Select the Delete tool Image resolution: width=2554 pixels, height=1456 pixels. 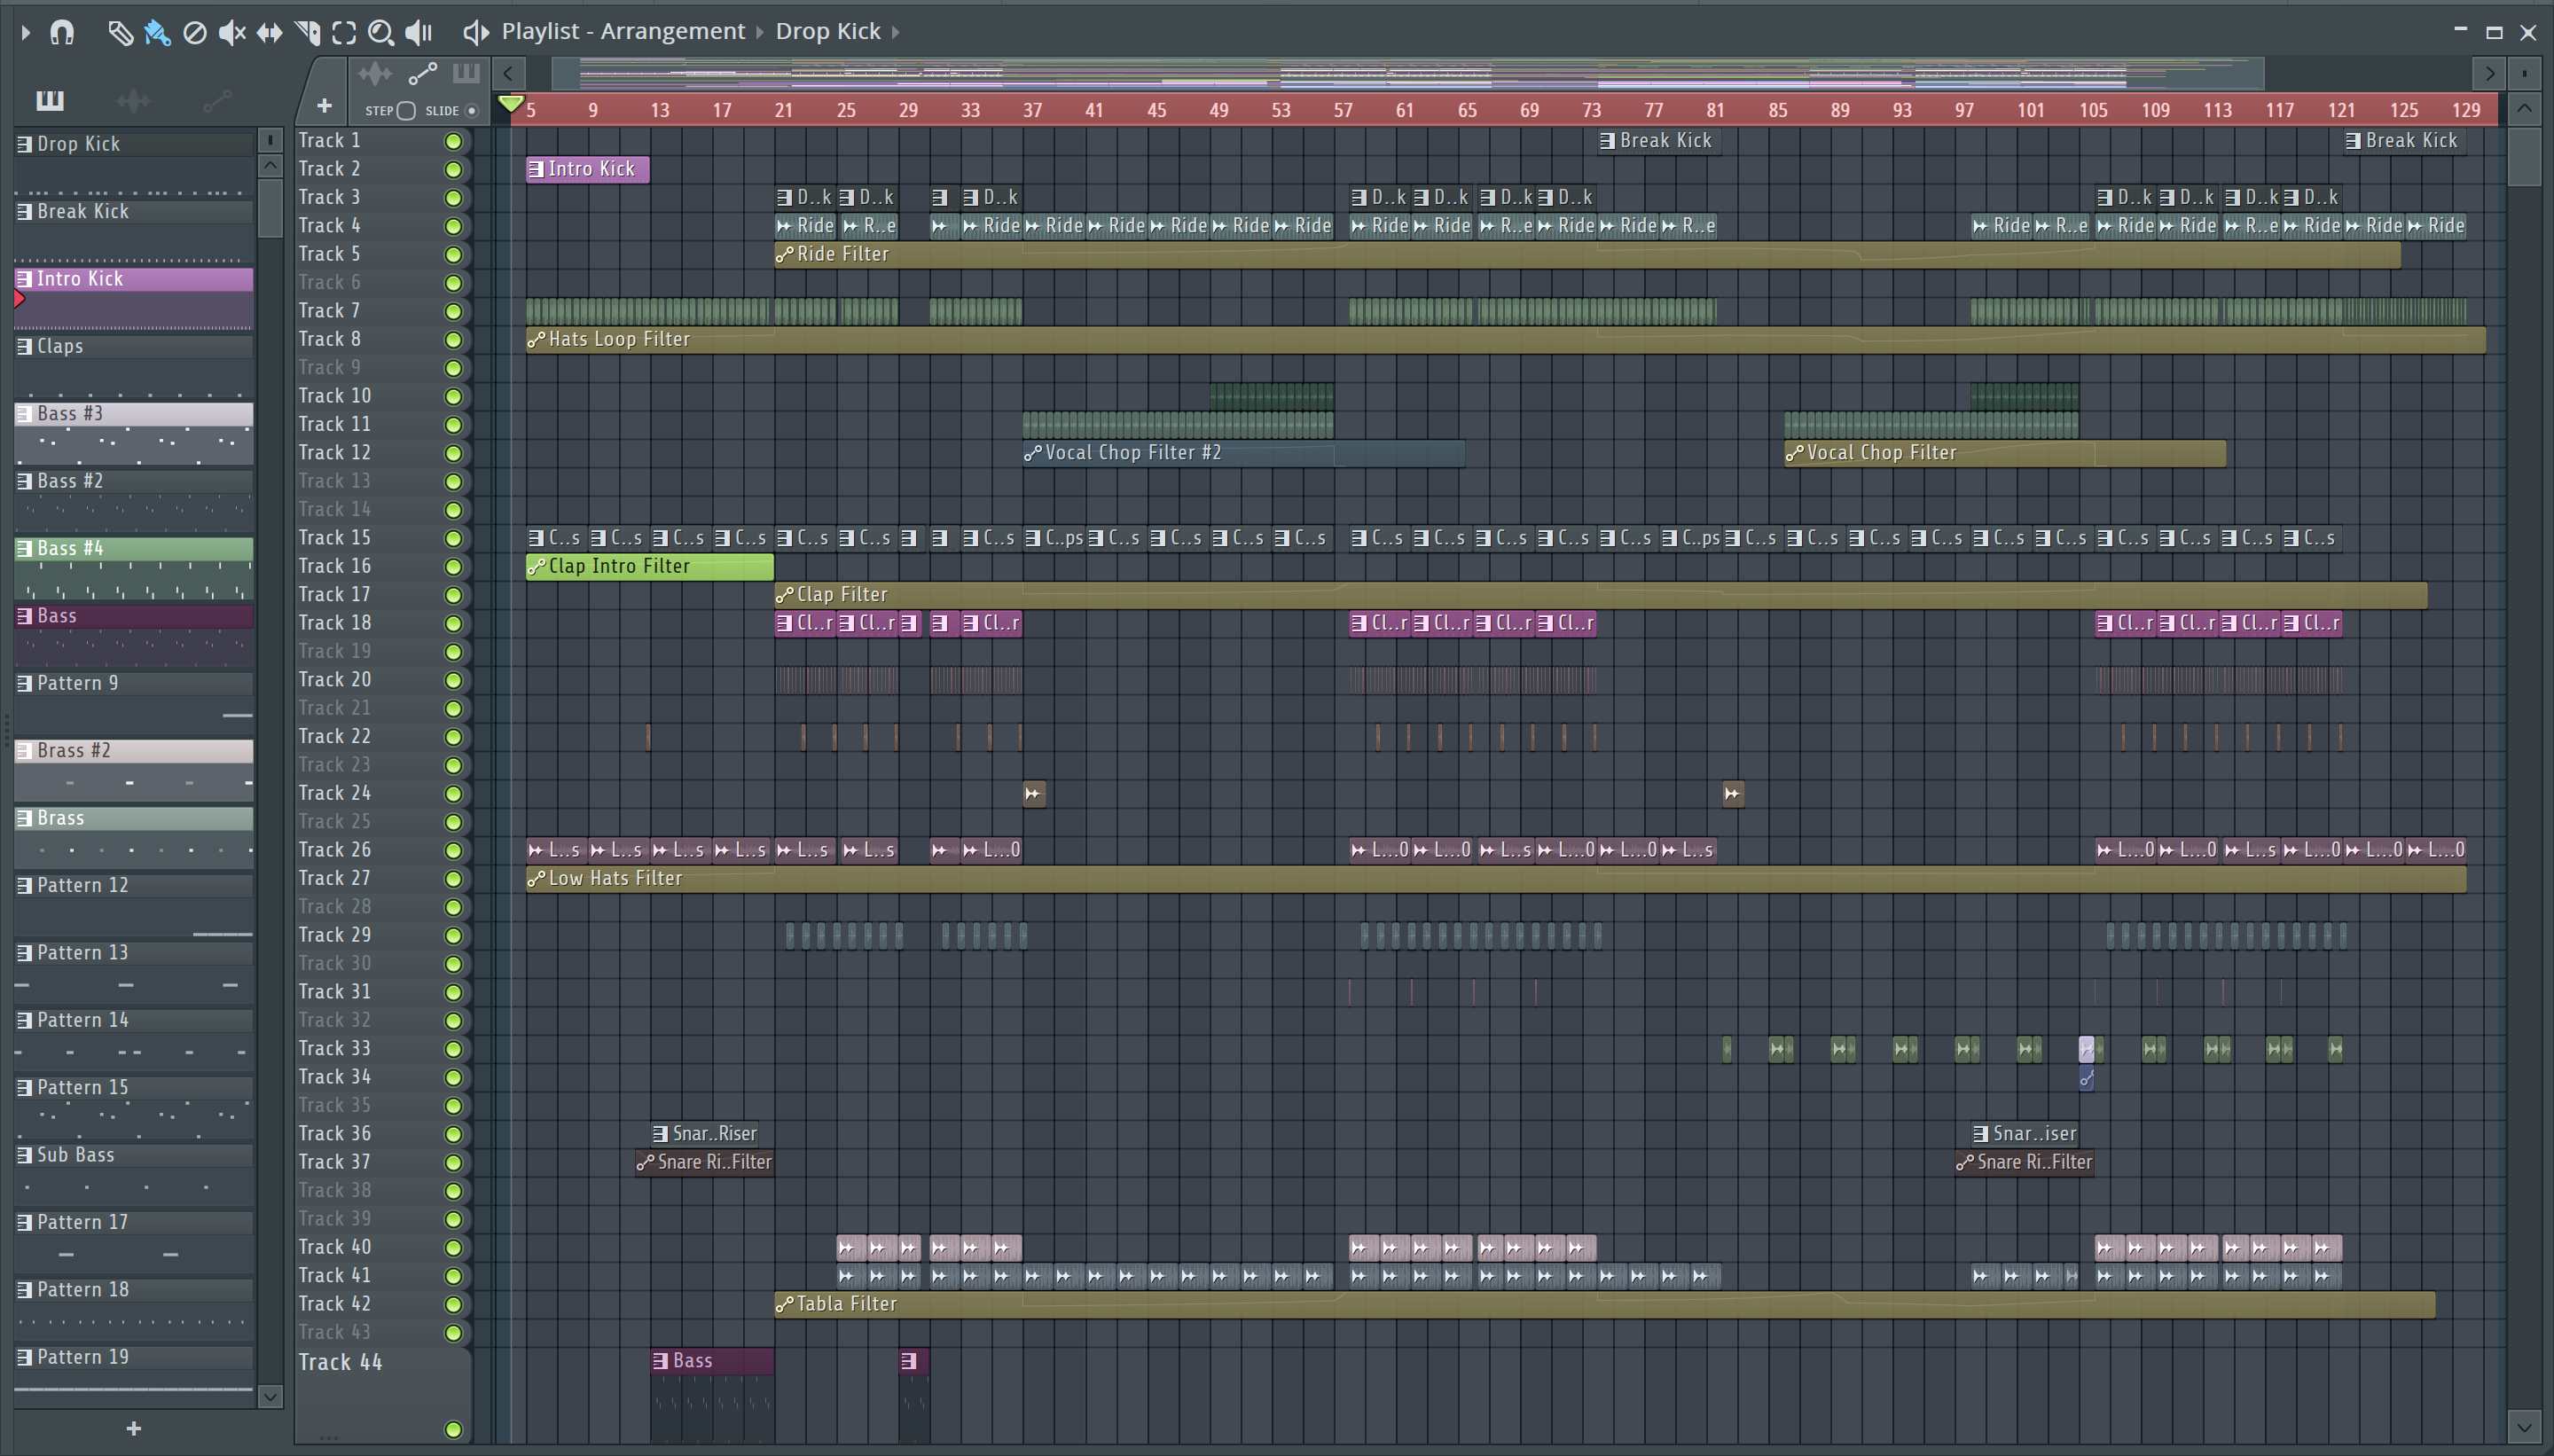click(x=195, y=32)
